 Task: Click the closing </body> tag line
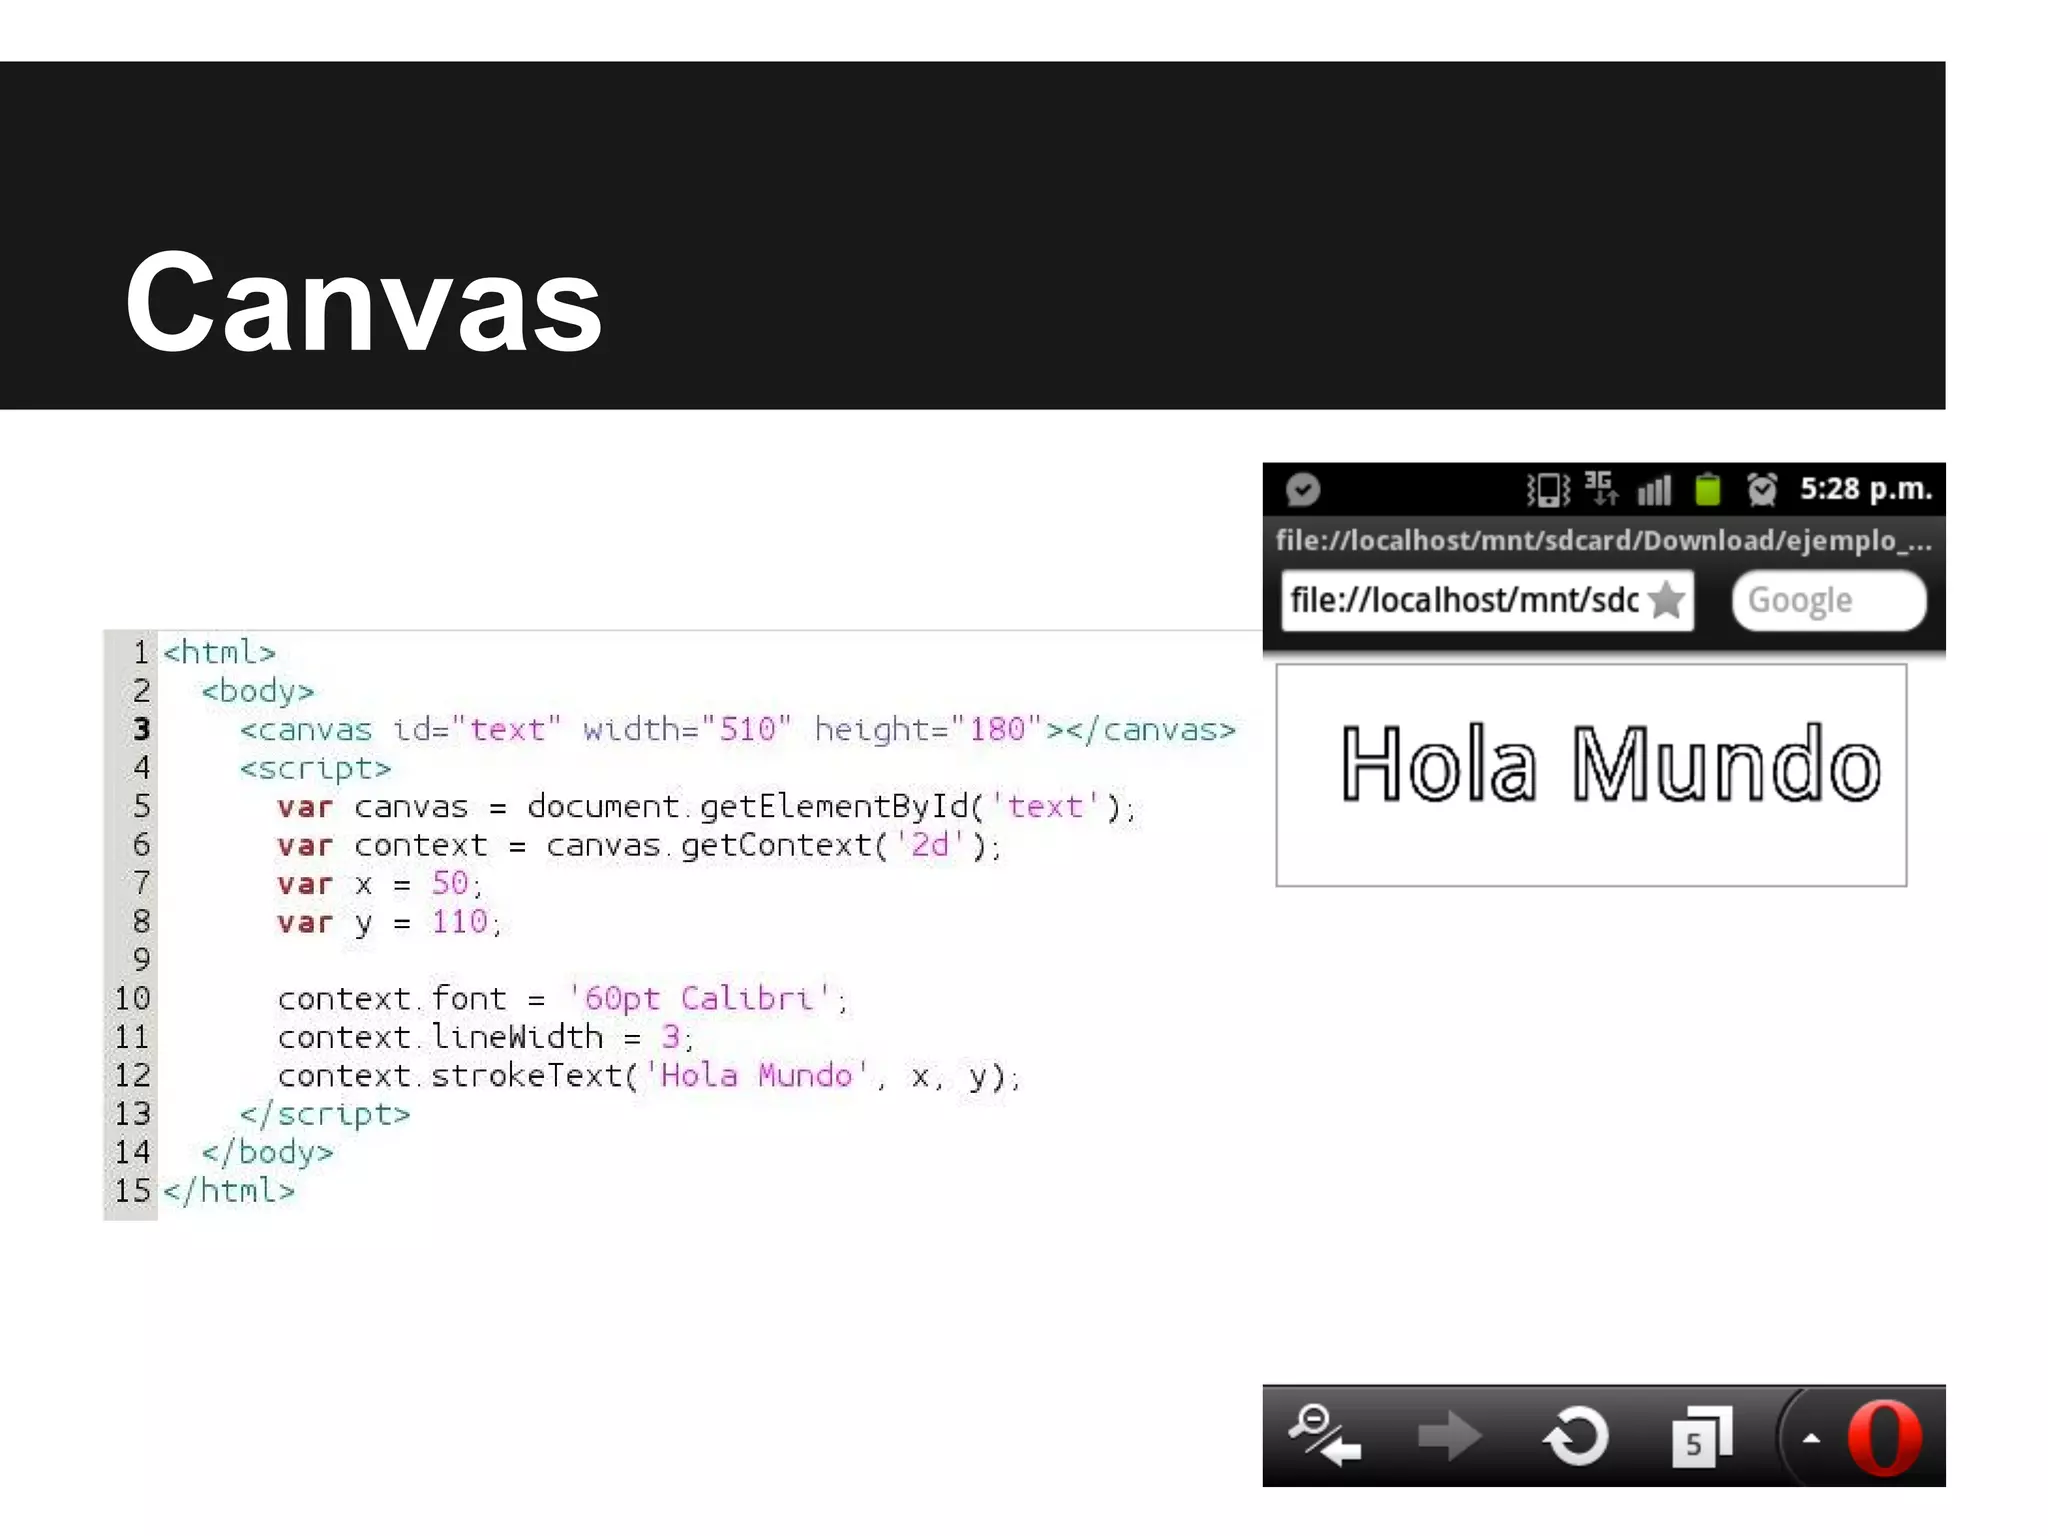(267, 1152)
